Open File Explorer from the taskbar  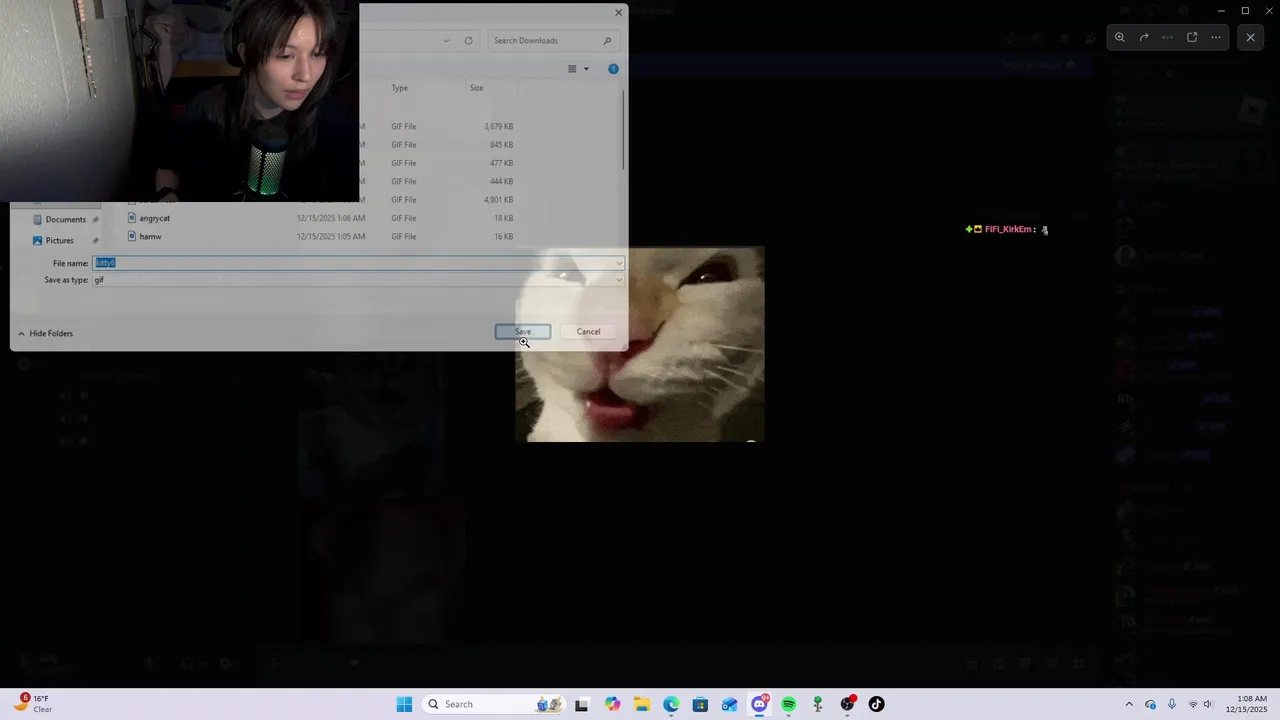coord(641,704)
